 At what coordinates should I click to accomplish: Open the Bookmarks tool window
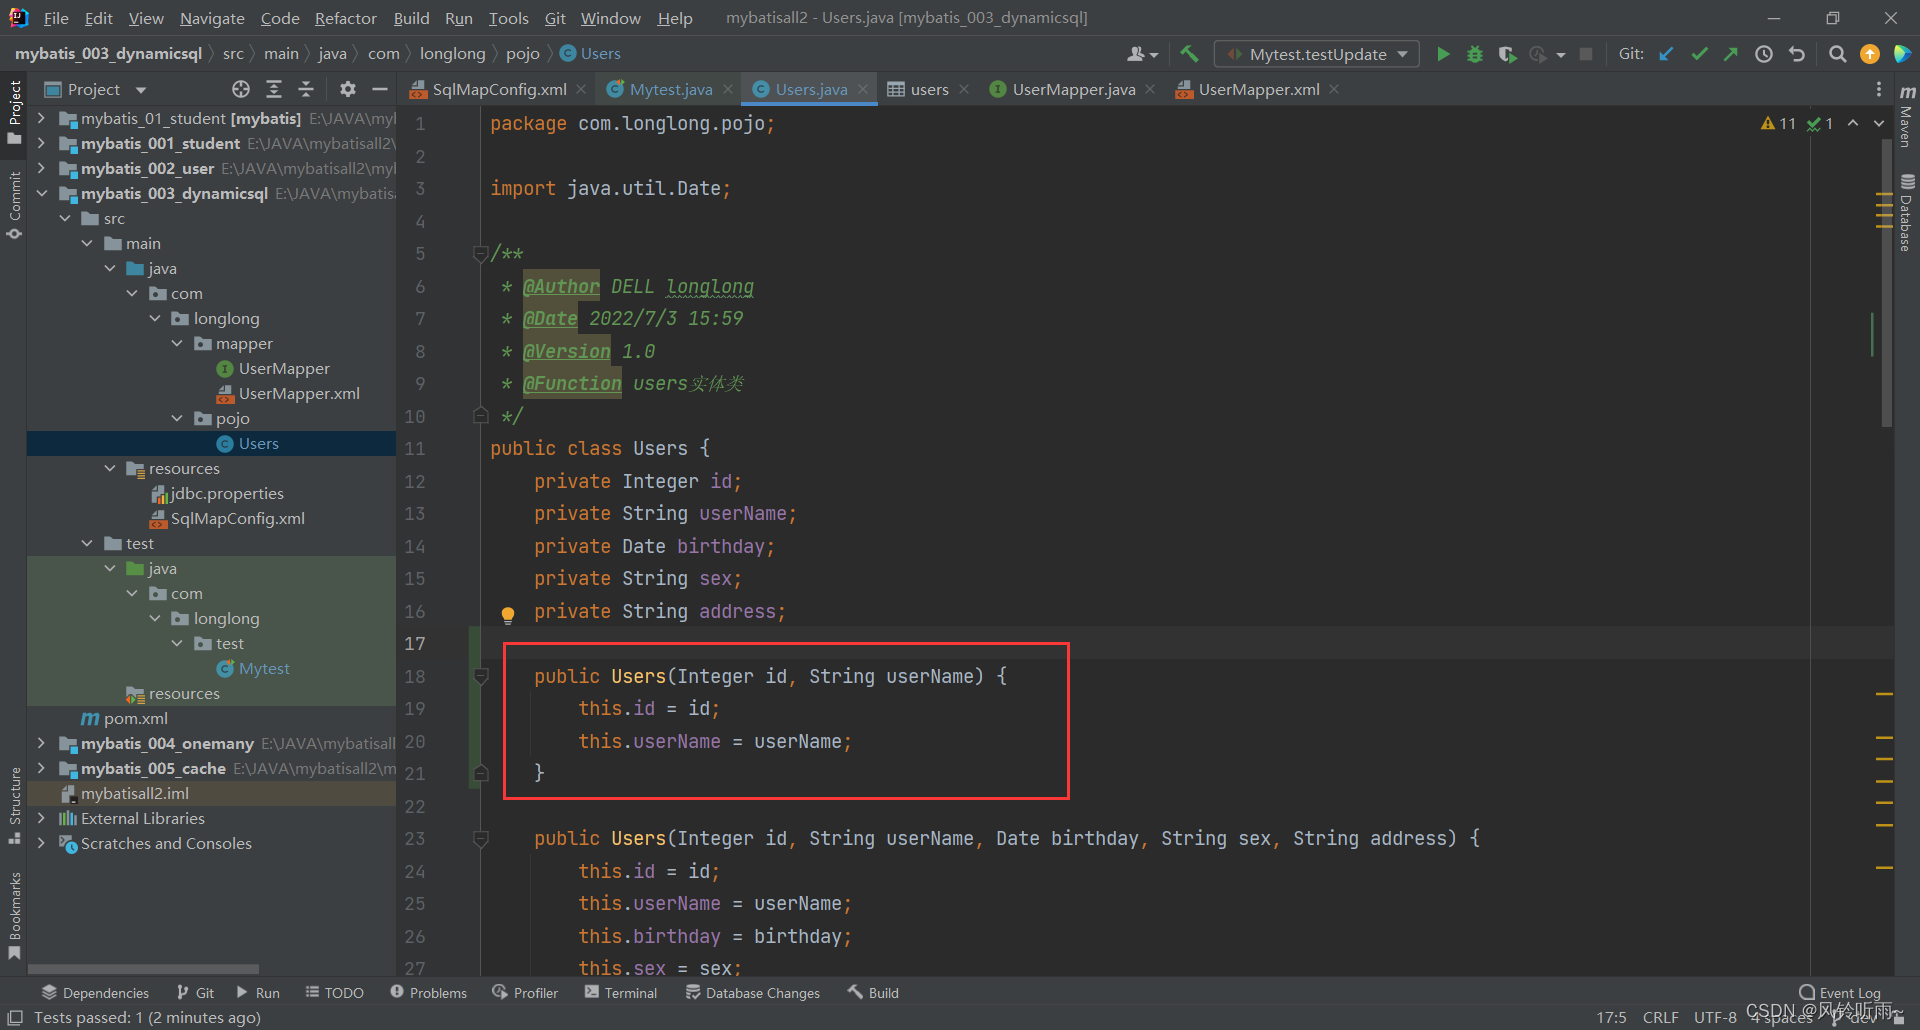(x=14, y=915)
